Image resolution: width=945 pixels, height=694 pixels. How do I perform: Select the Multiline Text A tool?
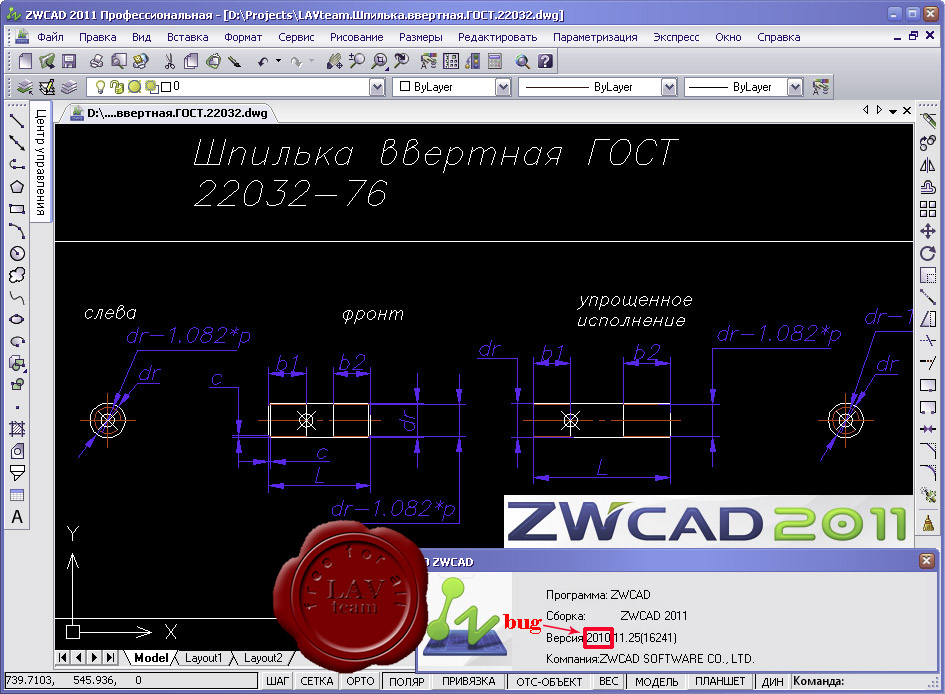(17, 517)
